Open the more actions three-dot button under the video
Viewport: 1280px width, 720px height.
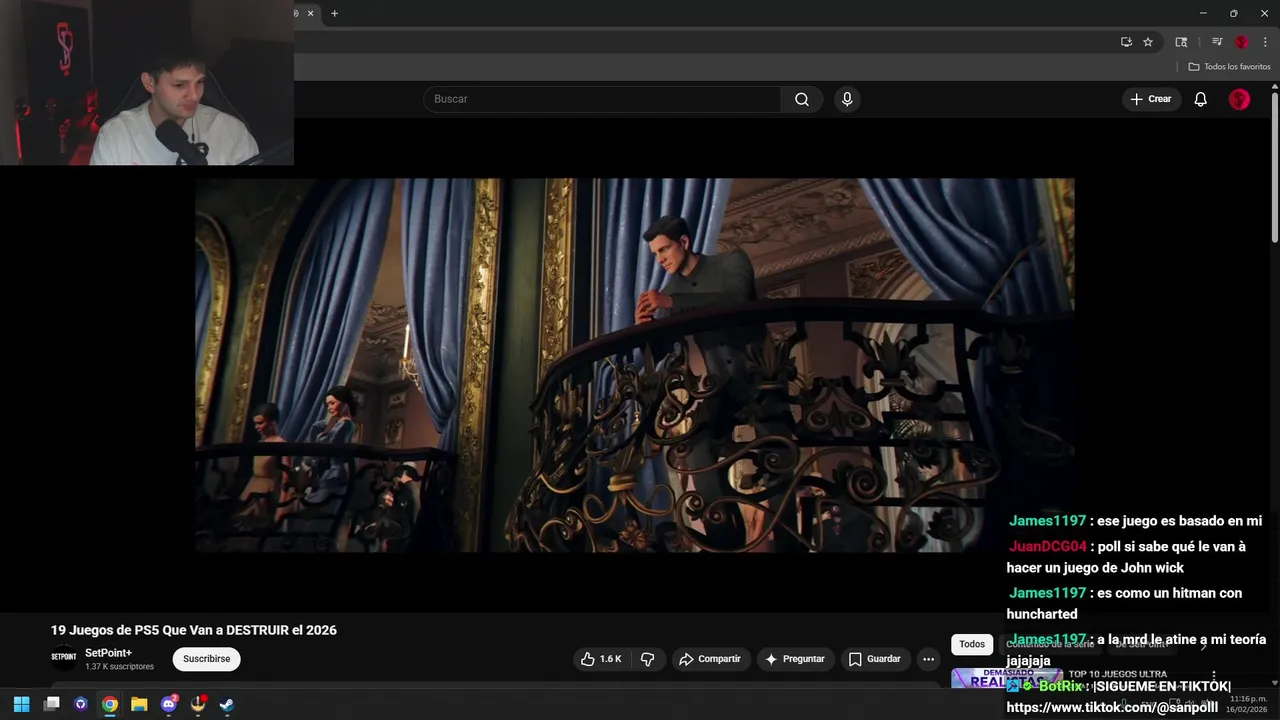pos(928,659)
